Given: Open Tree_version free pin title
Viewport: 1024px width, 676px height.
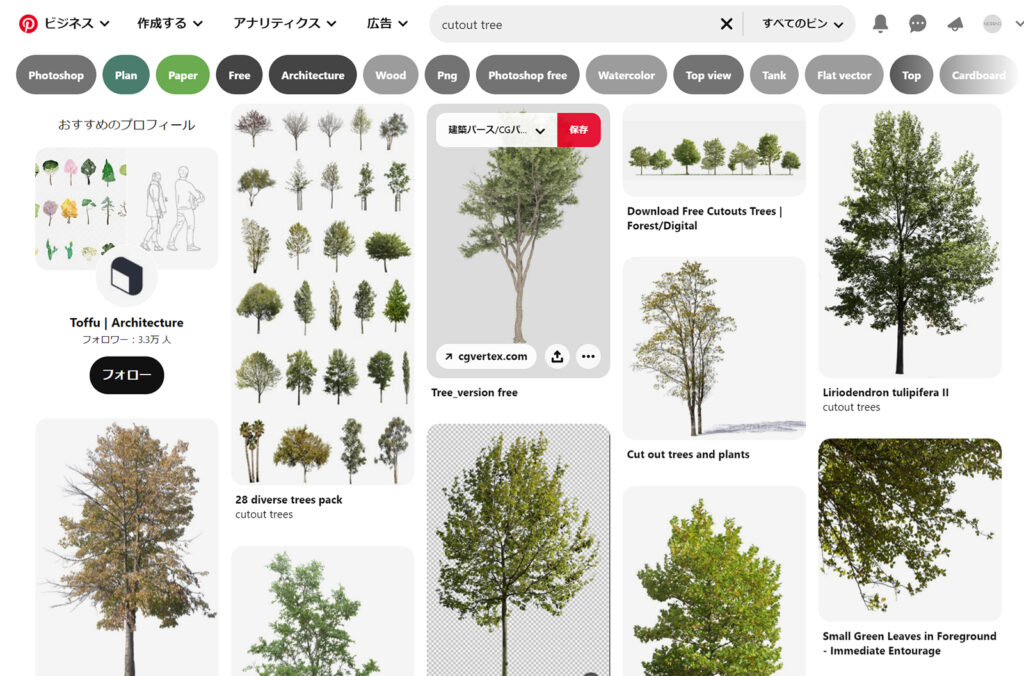Looking at the screenshot, I should tap(475, 393).
